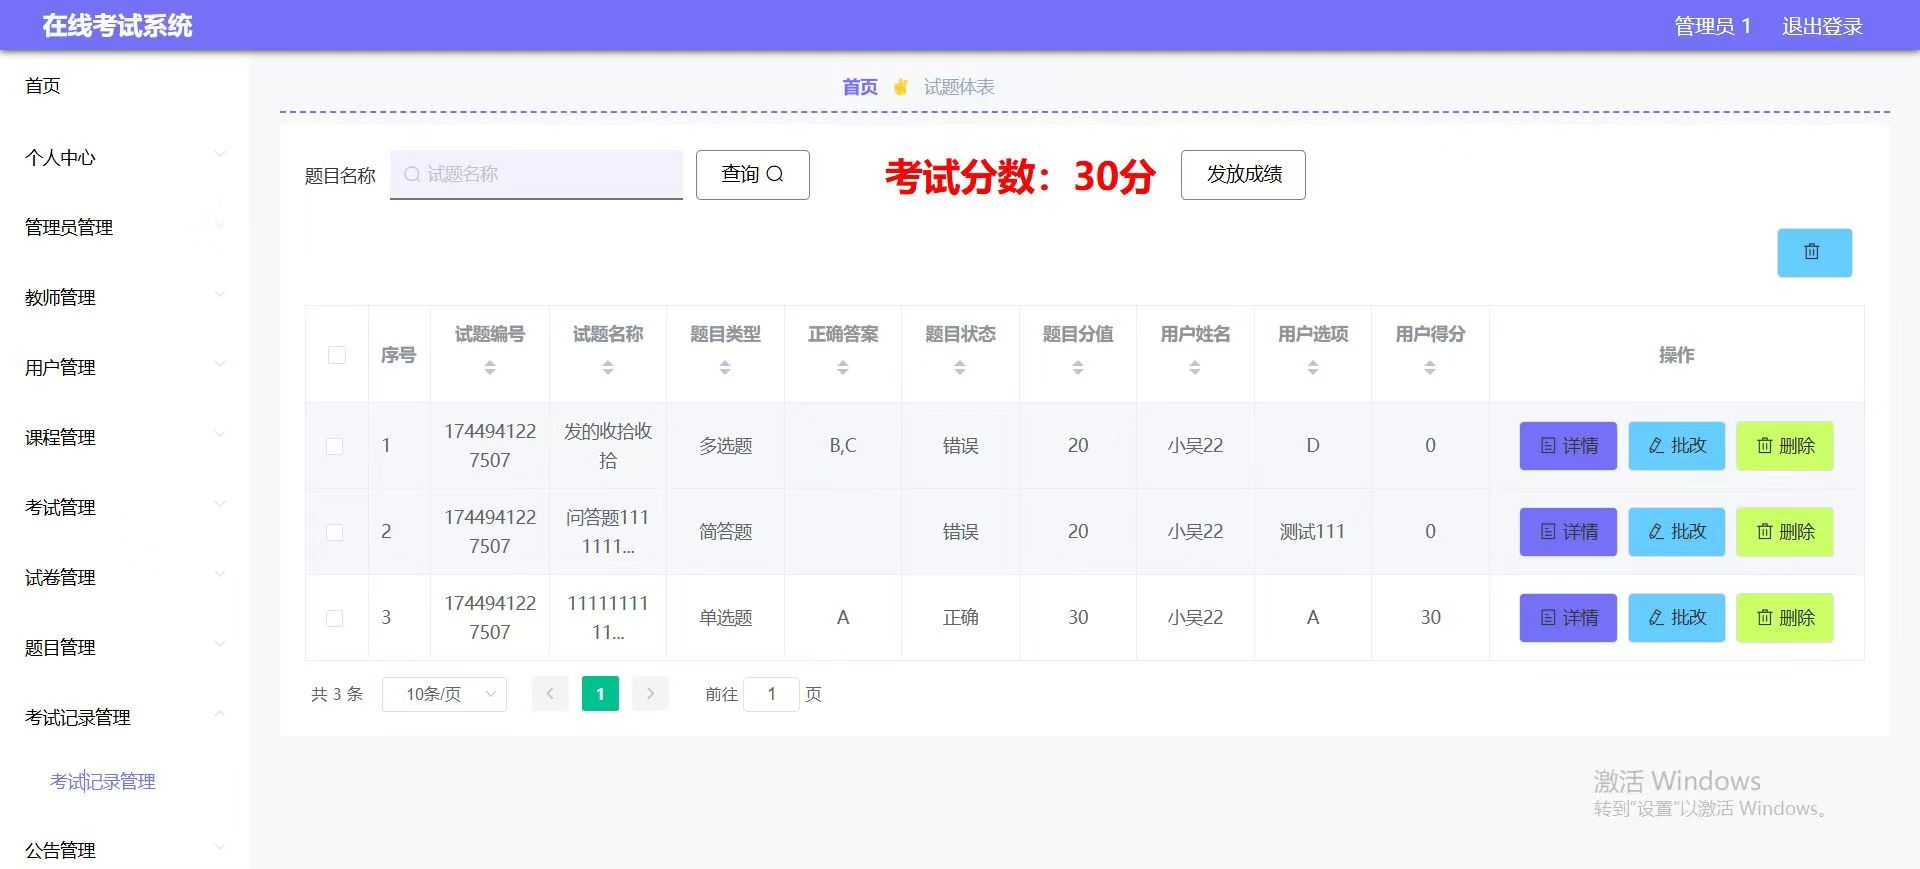1920x869 pixels.
Task: Expand 用户管理 sidebar menu
Action: click(x=125, y=367)
